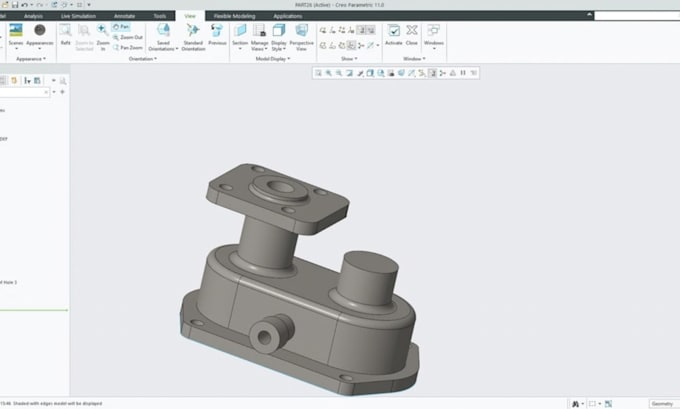Image resolution: width=680 pixels, height=409 pixels.
Task: Expand the Appearances dropdown arrow
Action: coord(39,49)
